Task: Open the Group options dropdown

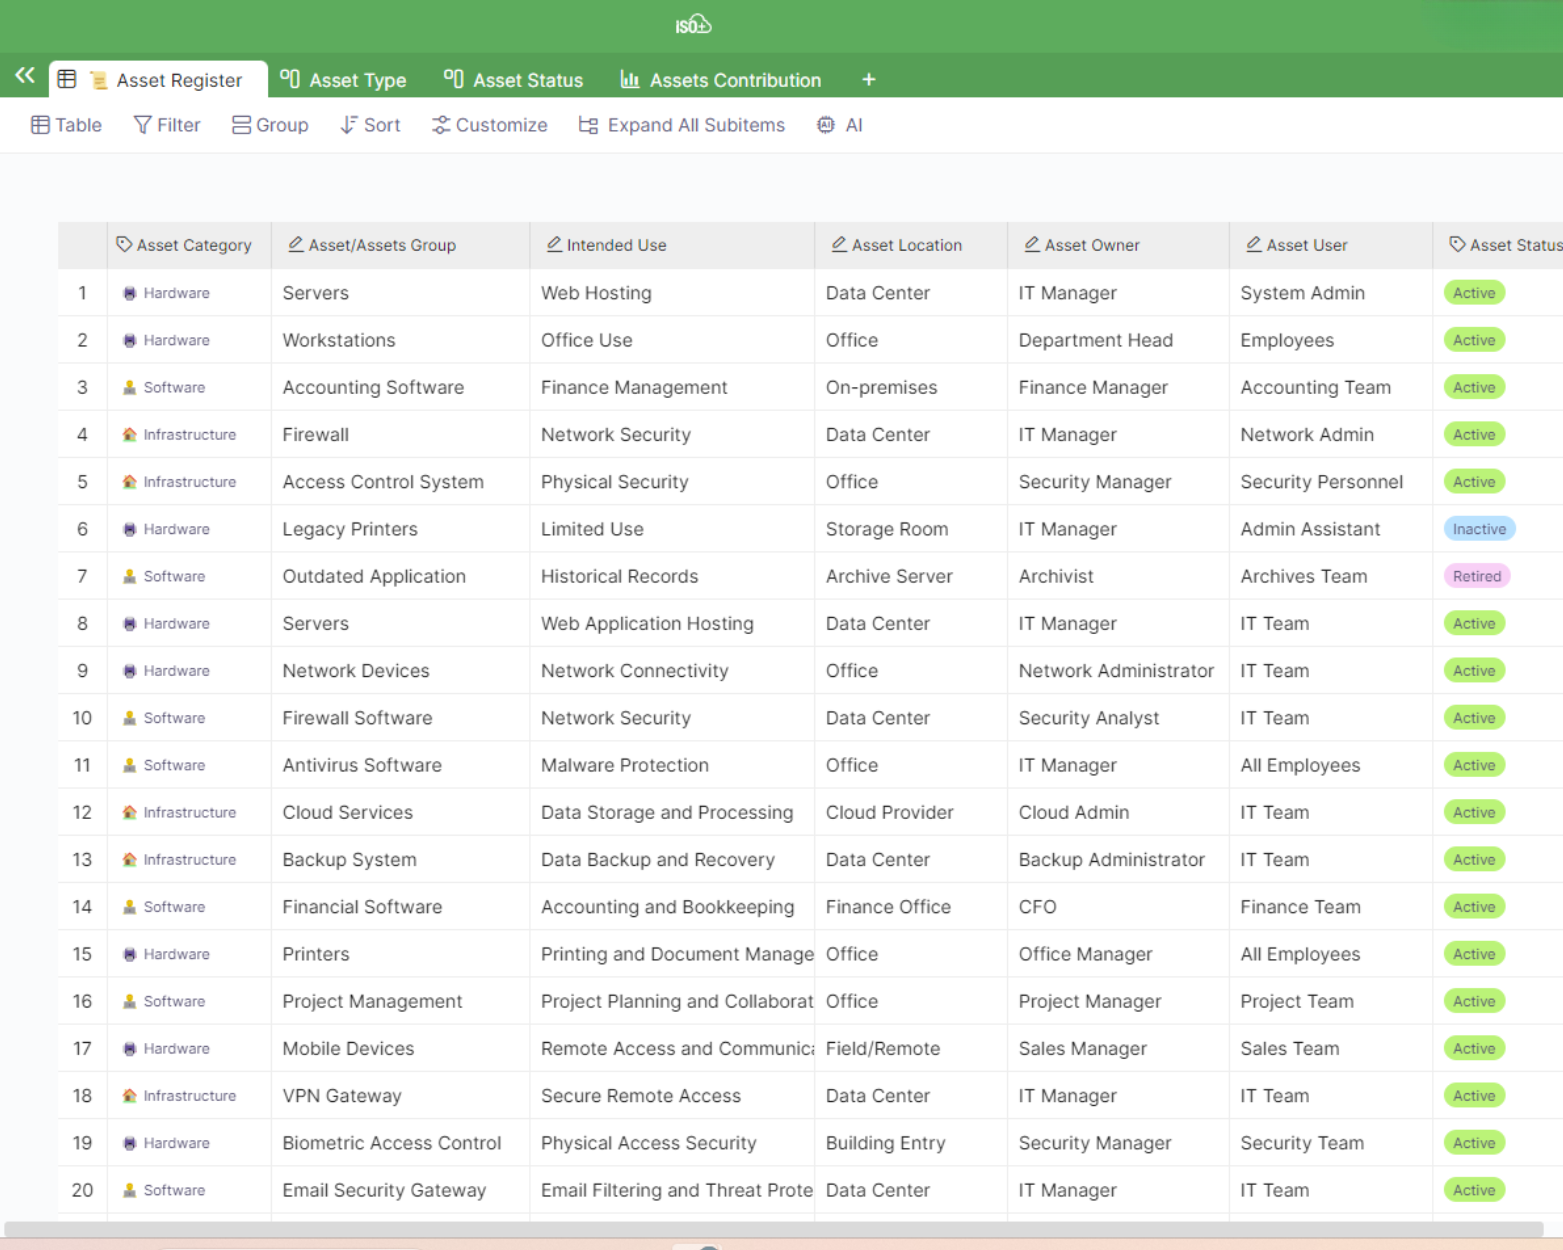Action: [x=270, y=125]
